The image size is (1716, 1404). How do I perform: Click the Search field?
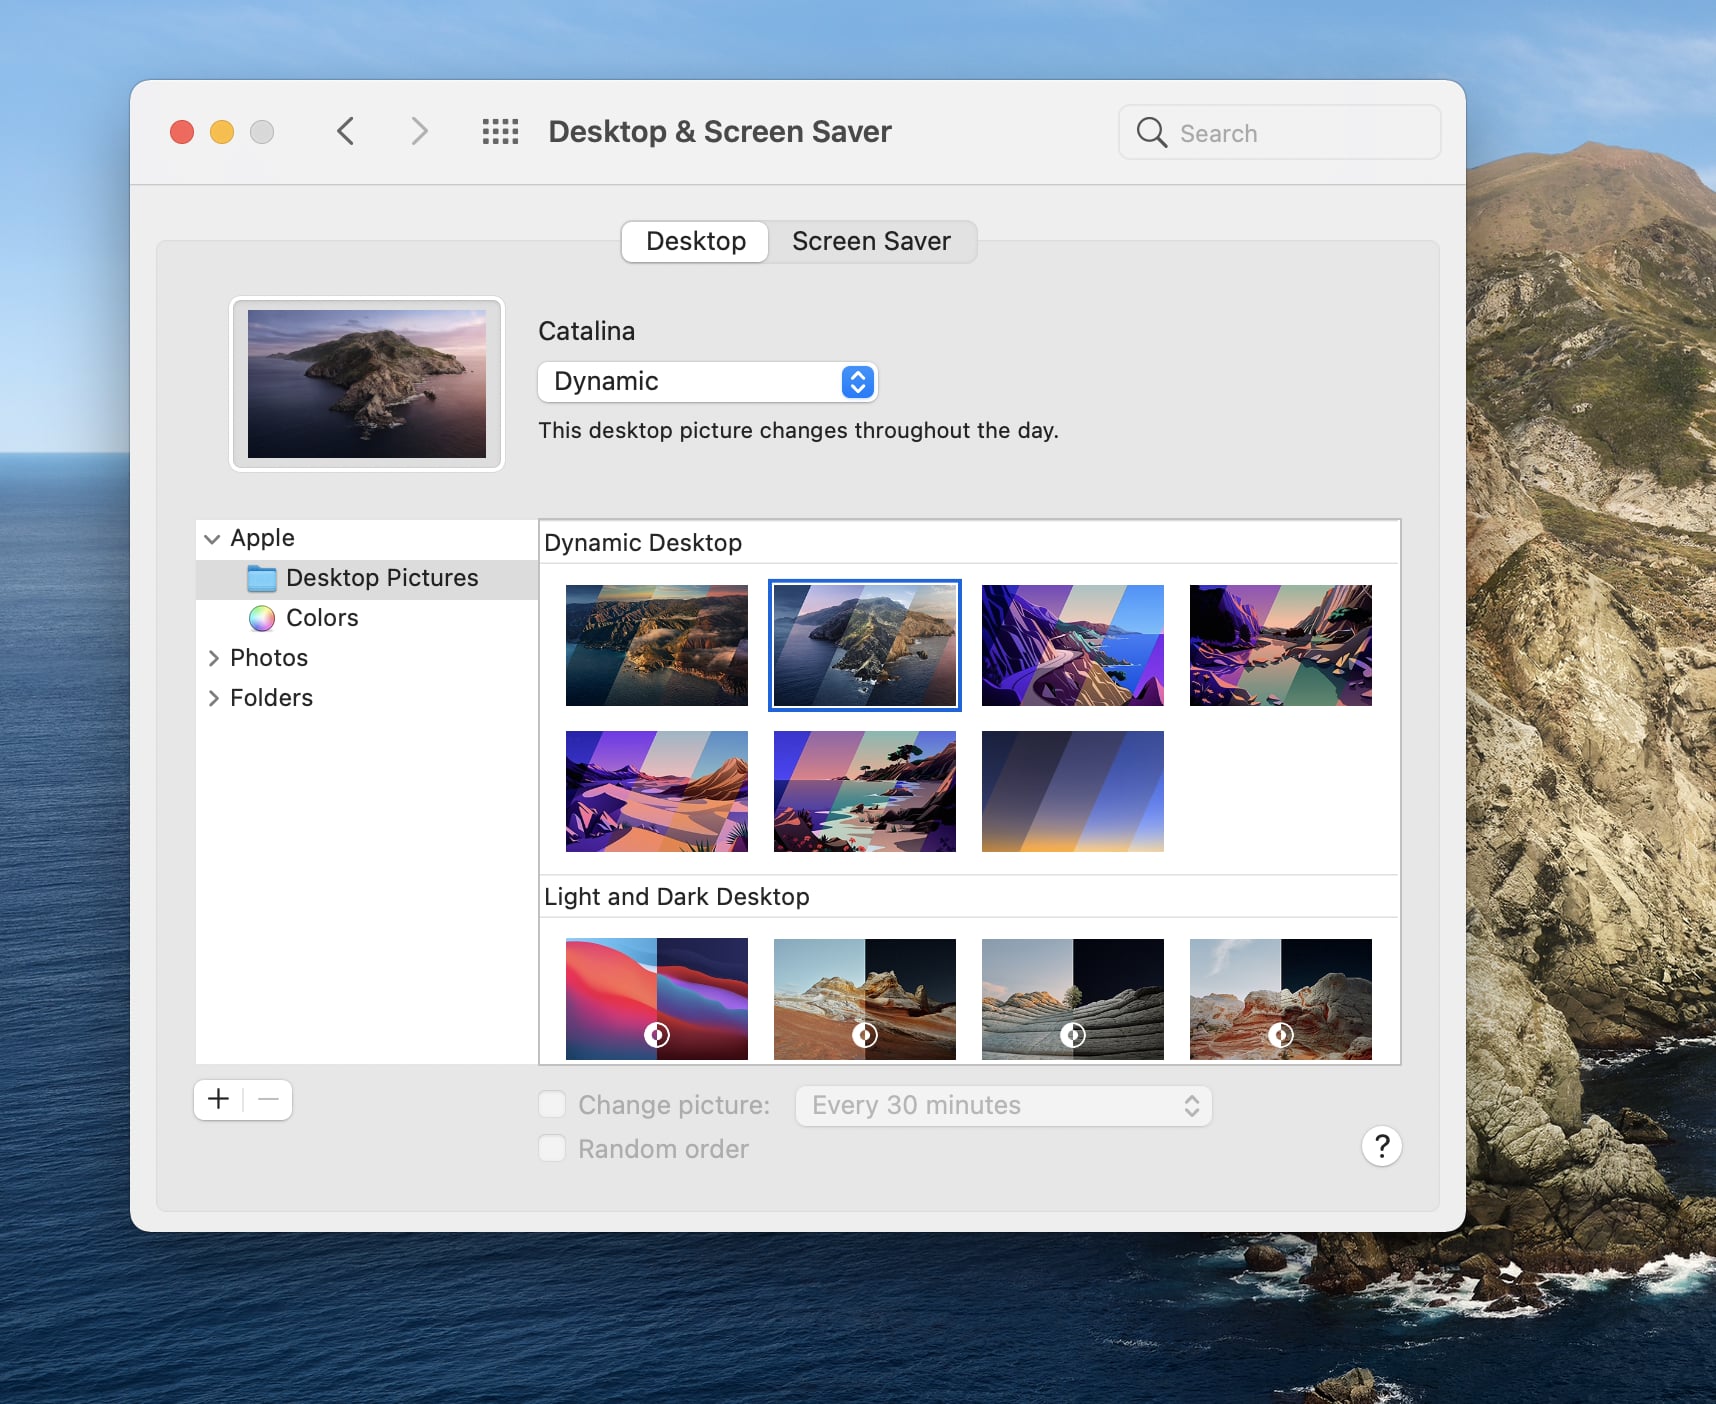[1280, 133]
